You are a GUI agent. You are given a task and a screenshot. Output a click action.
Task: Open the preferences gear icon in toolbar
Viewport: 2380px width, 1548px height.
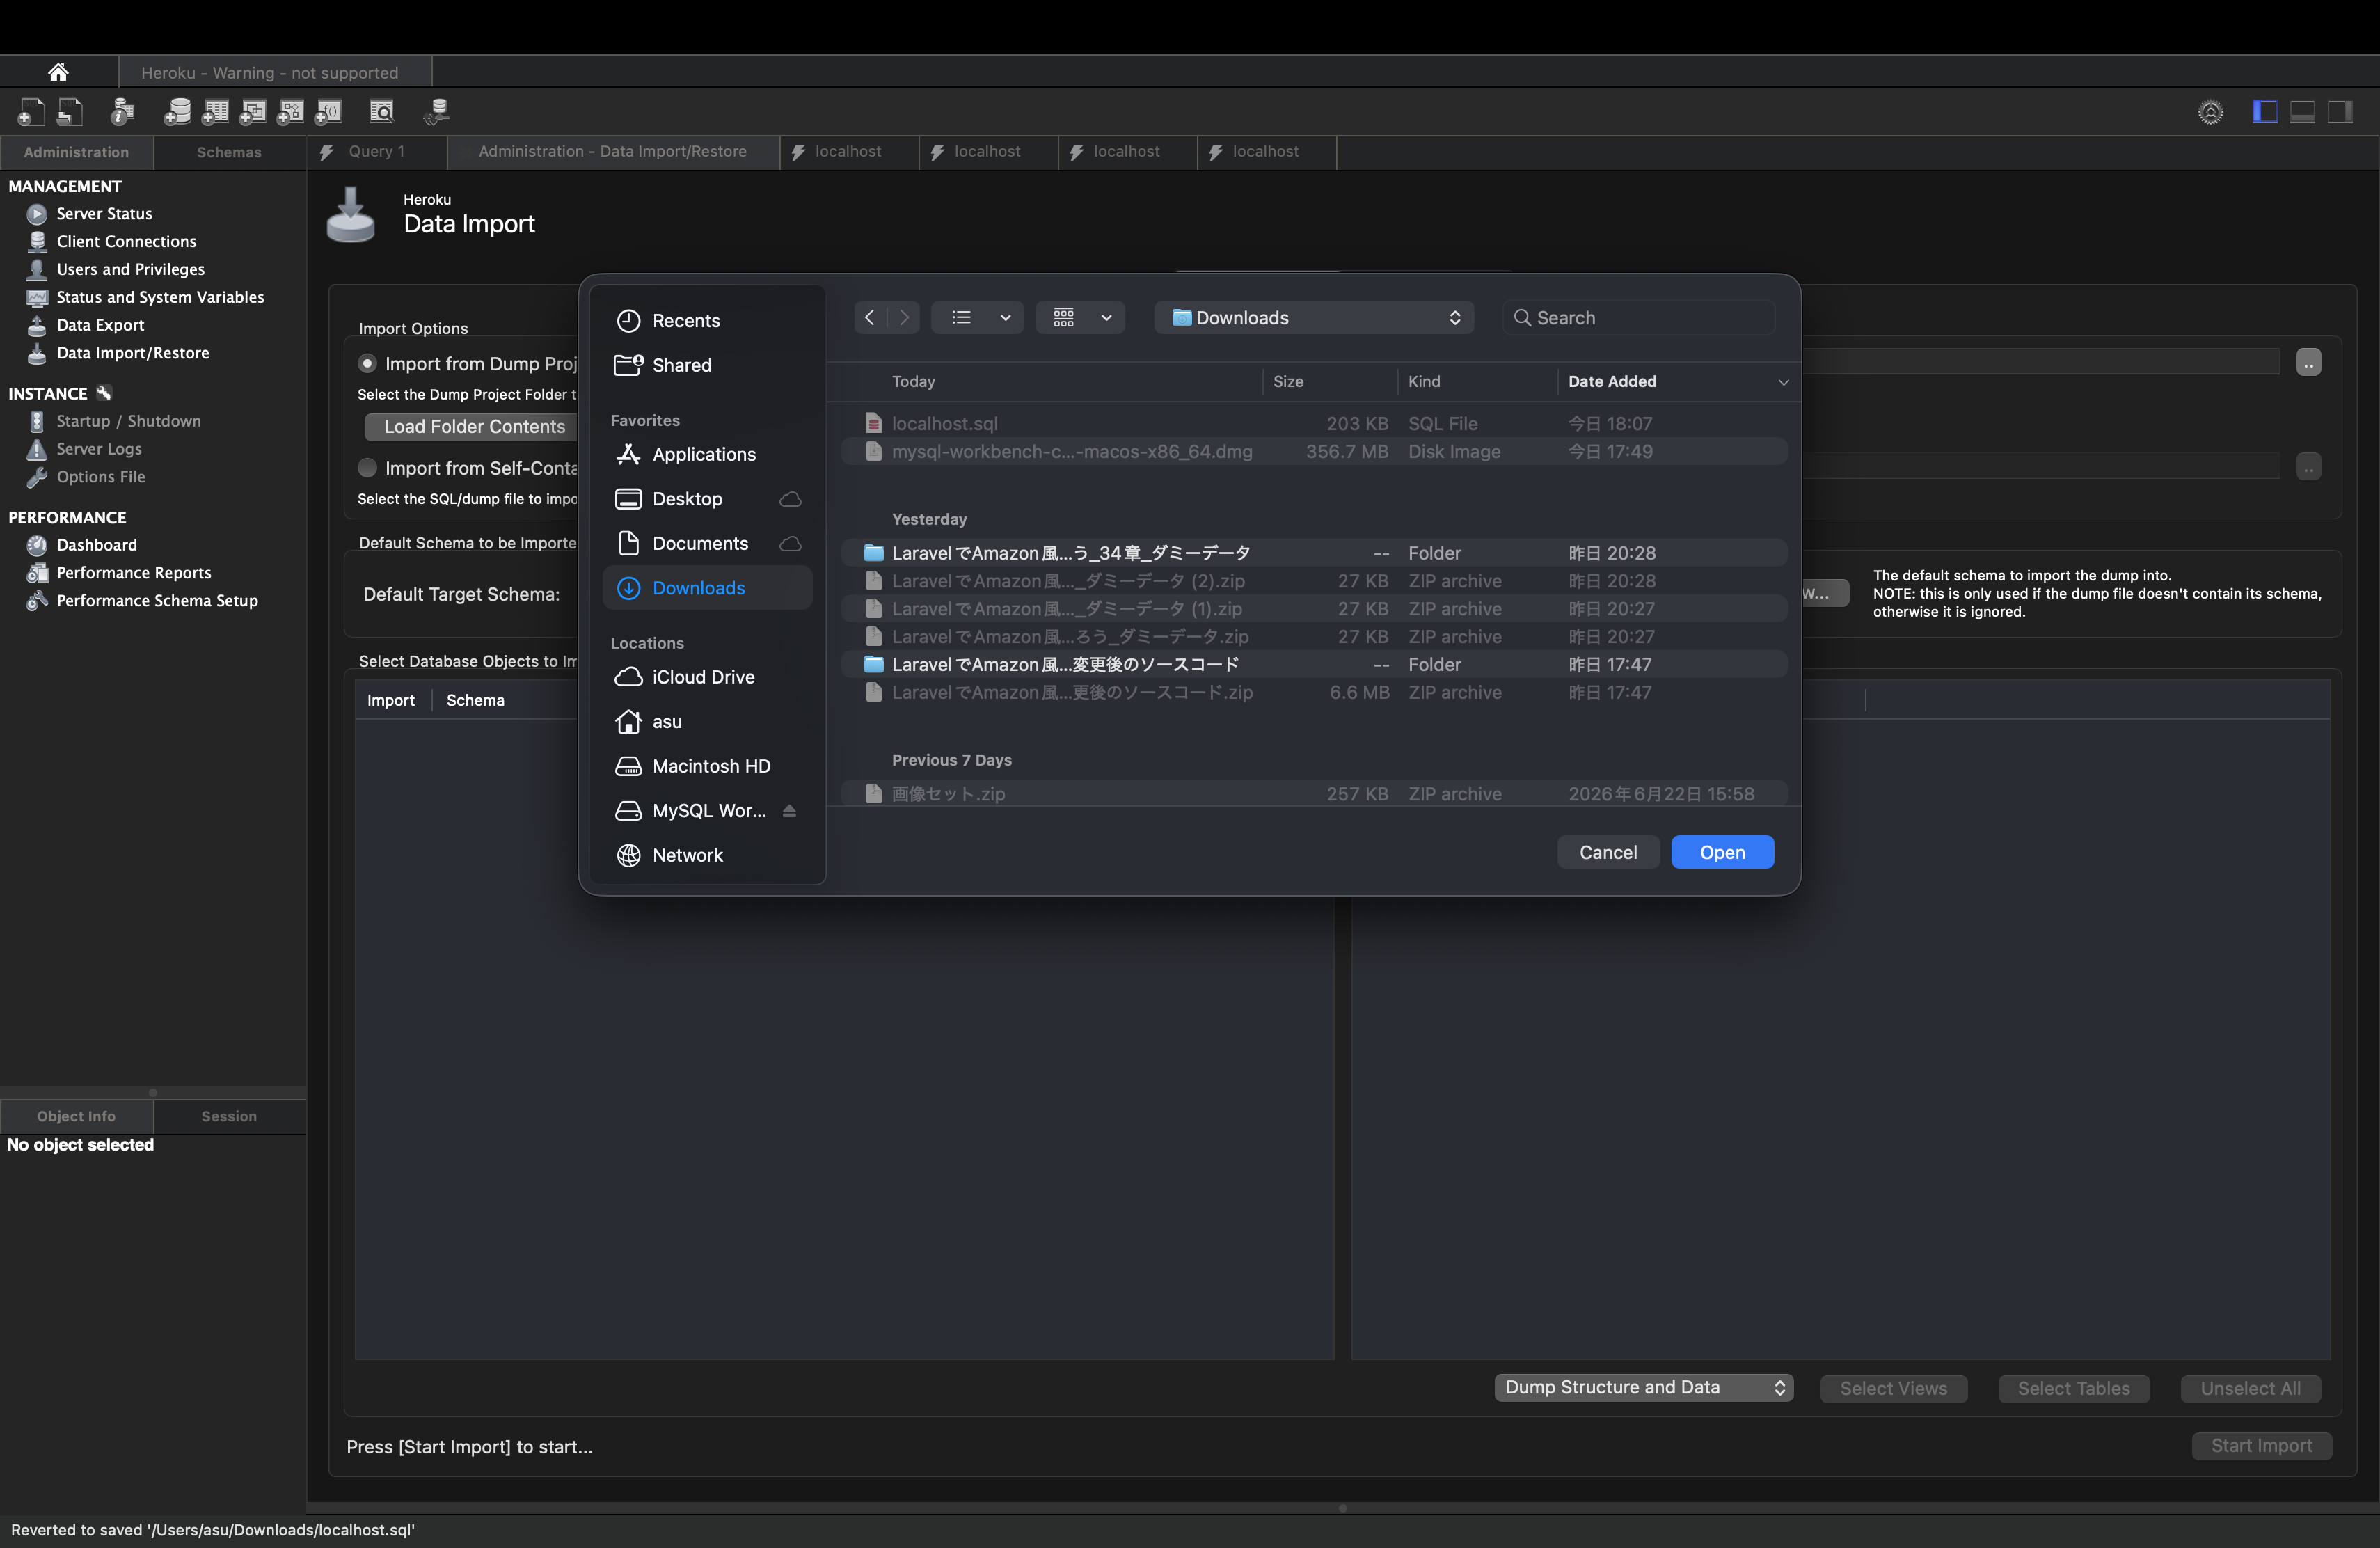pos(2210,112)
